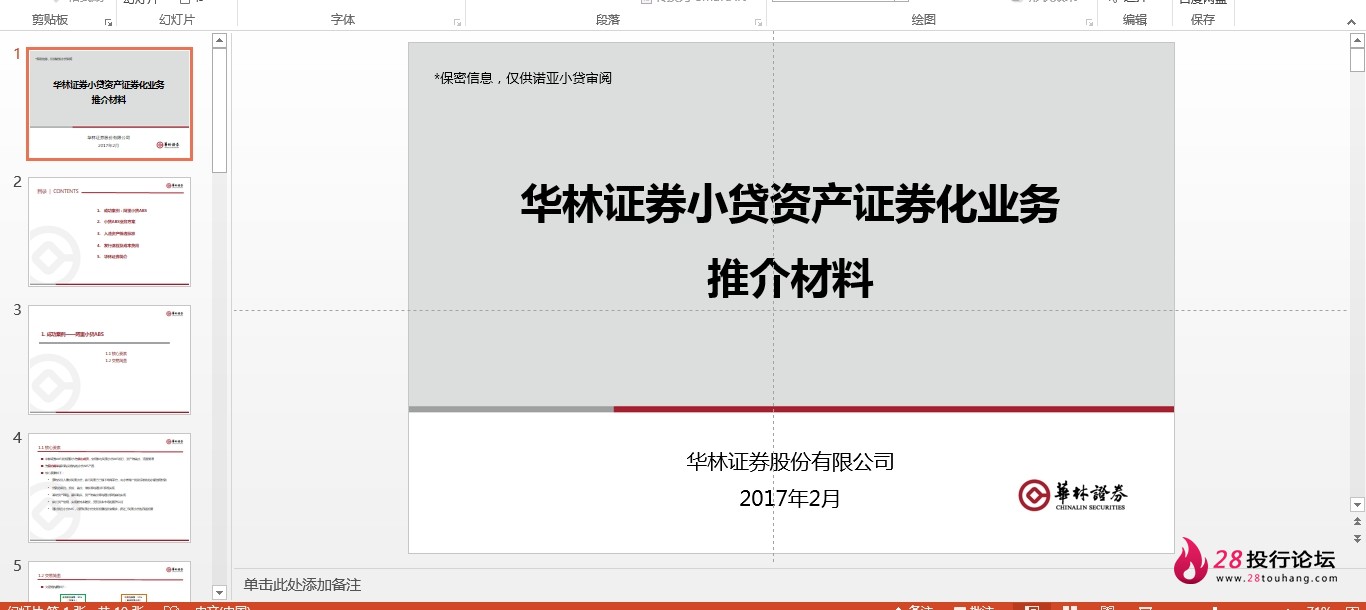Click the date text 2017年2月

point(790,498)
